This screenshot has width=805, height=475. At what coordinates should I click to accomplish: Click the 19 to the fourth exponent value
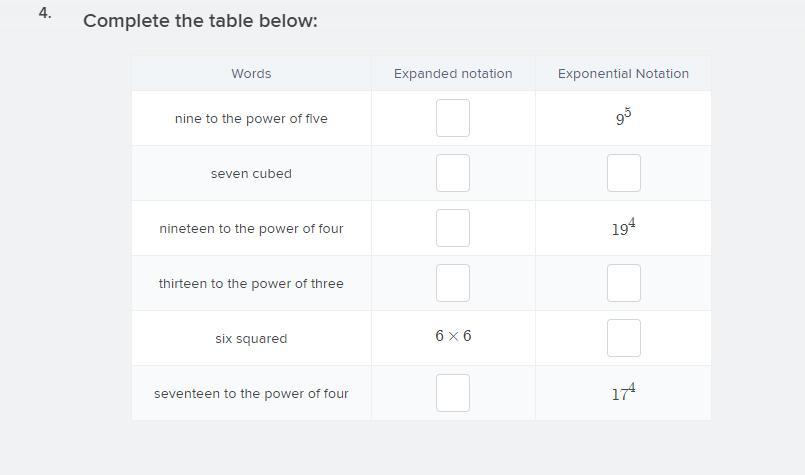click(623, 228)
